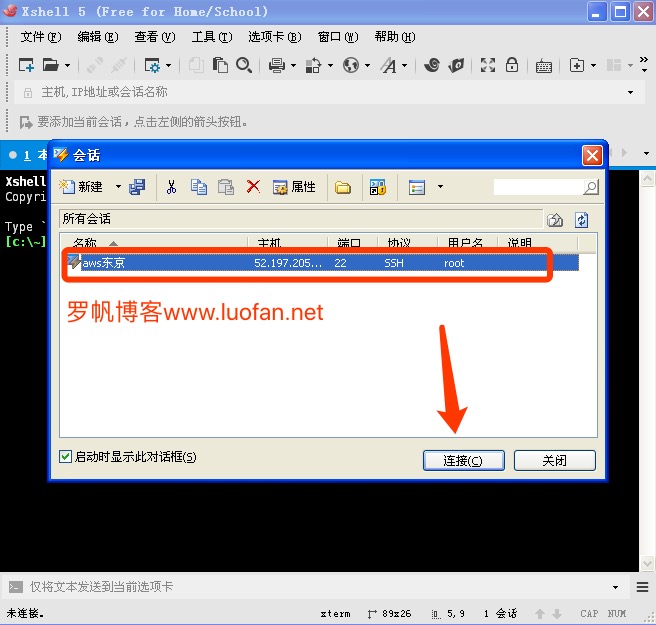Click the Paste icon in Sessions dialog

(x=226, y=187)
